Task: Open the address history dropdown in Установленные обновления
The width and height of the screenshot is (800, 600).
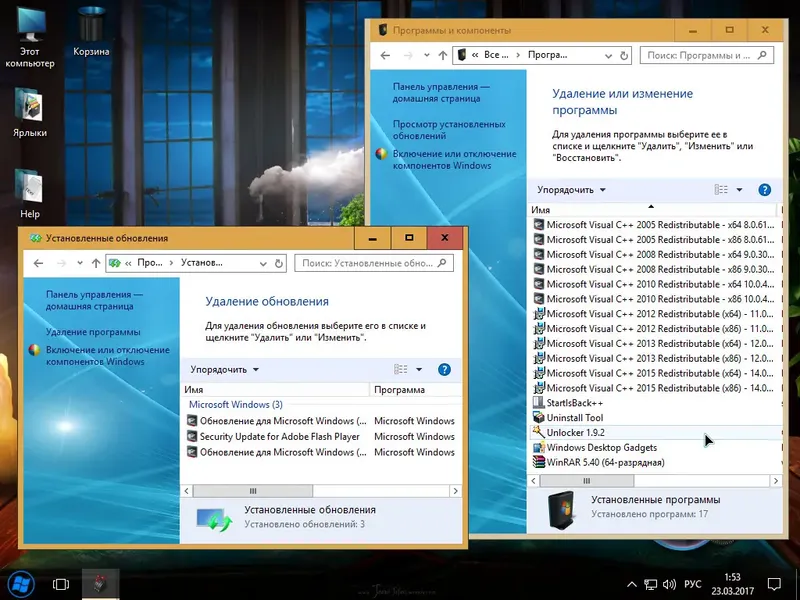Action: point(263,263)
